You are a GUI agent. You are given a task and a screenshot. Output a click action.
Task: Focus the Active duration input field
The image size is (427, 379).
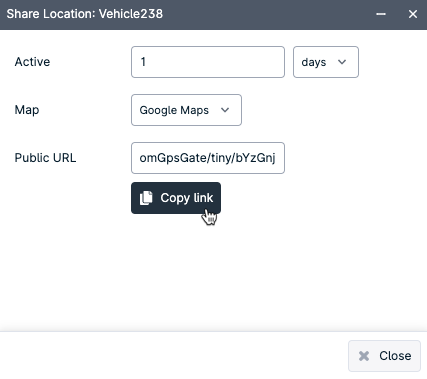pos(208,62)
